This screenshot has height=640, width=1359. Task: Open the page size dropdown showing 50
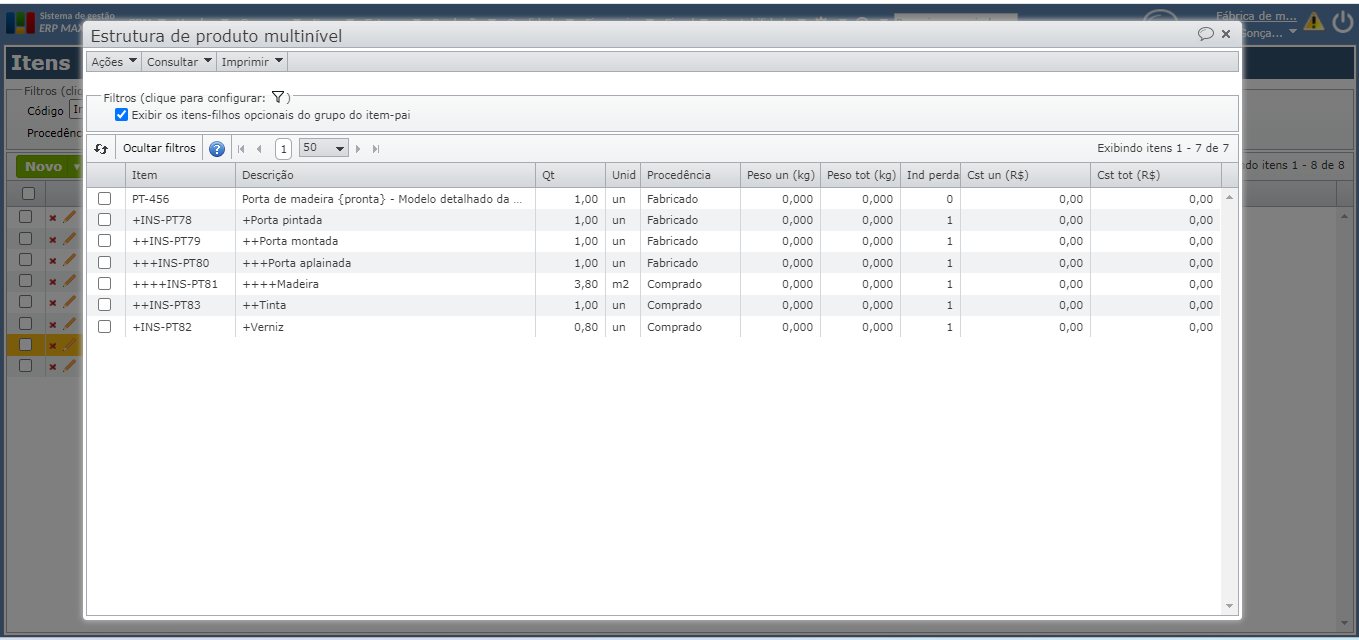(323, 148)
